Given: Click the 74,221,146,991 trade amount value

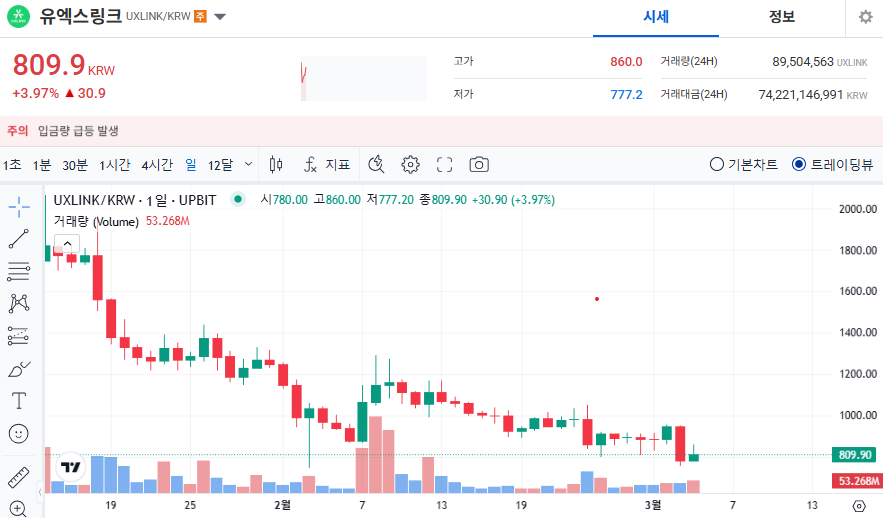Looking at the screenshot, I should click(x=800, y=94).
